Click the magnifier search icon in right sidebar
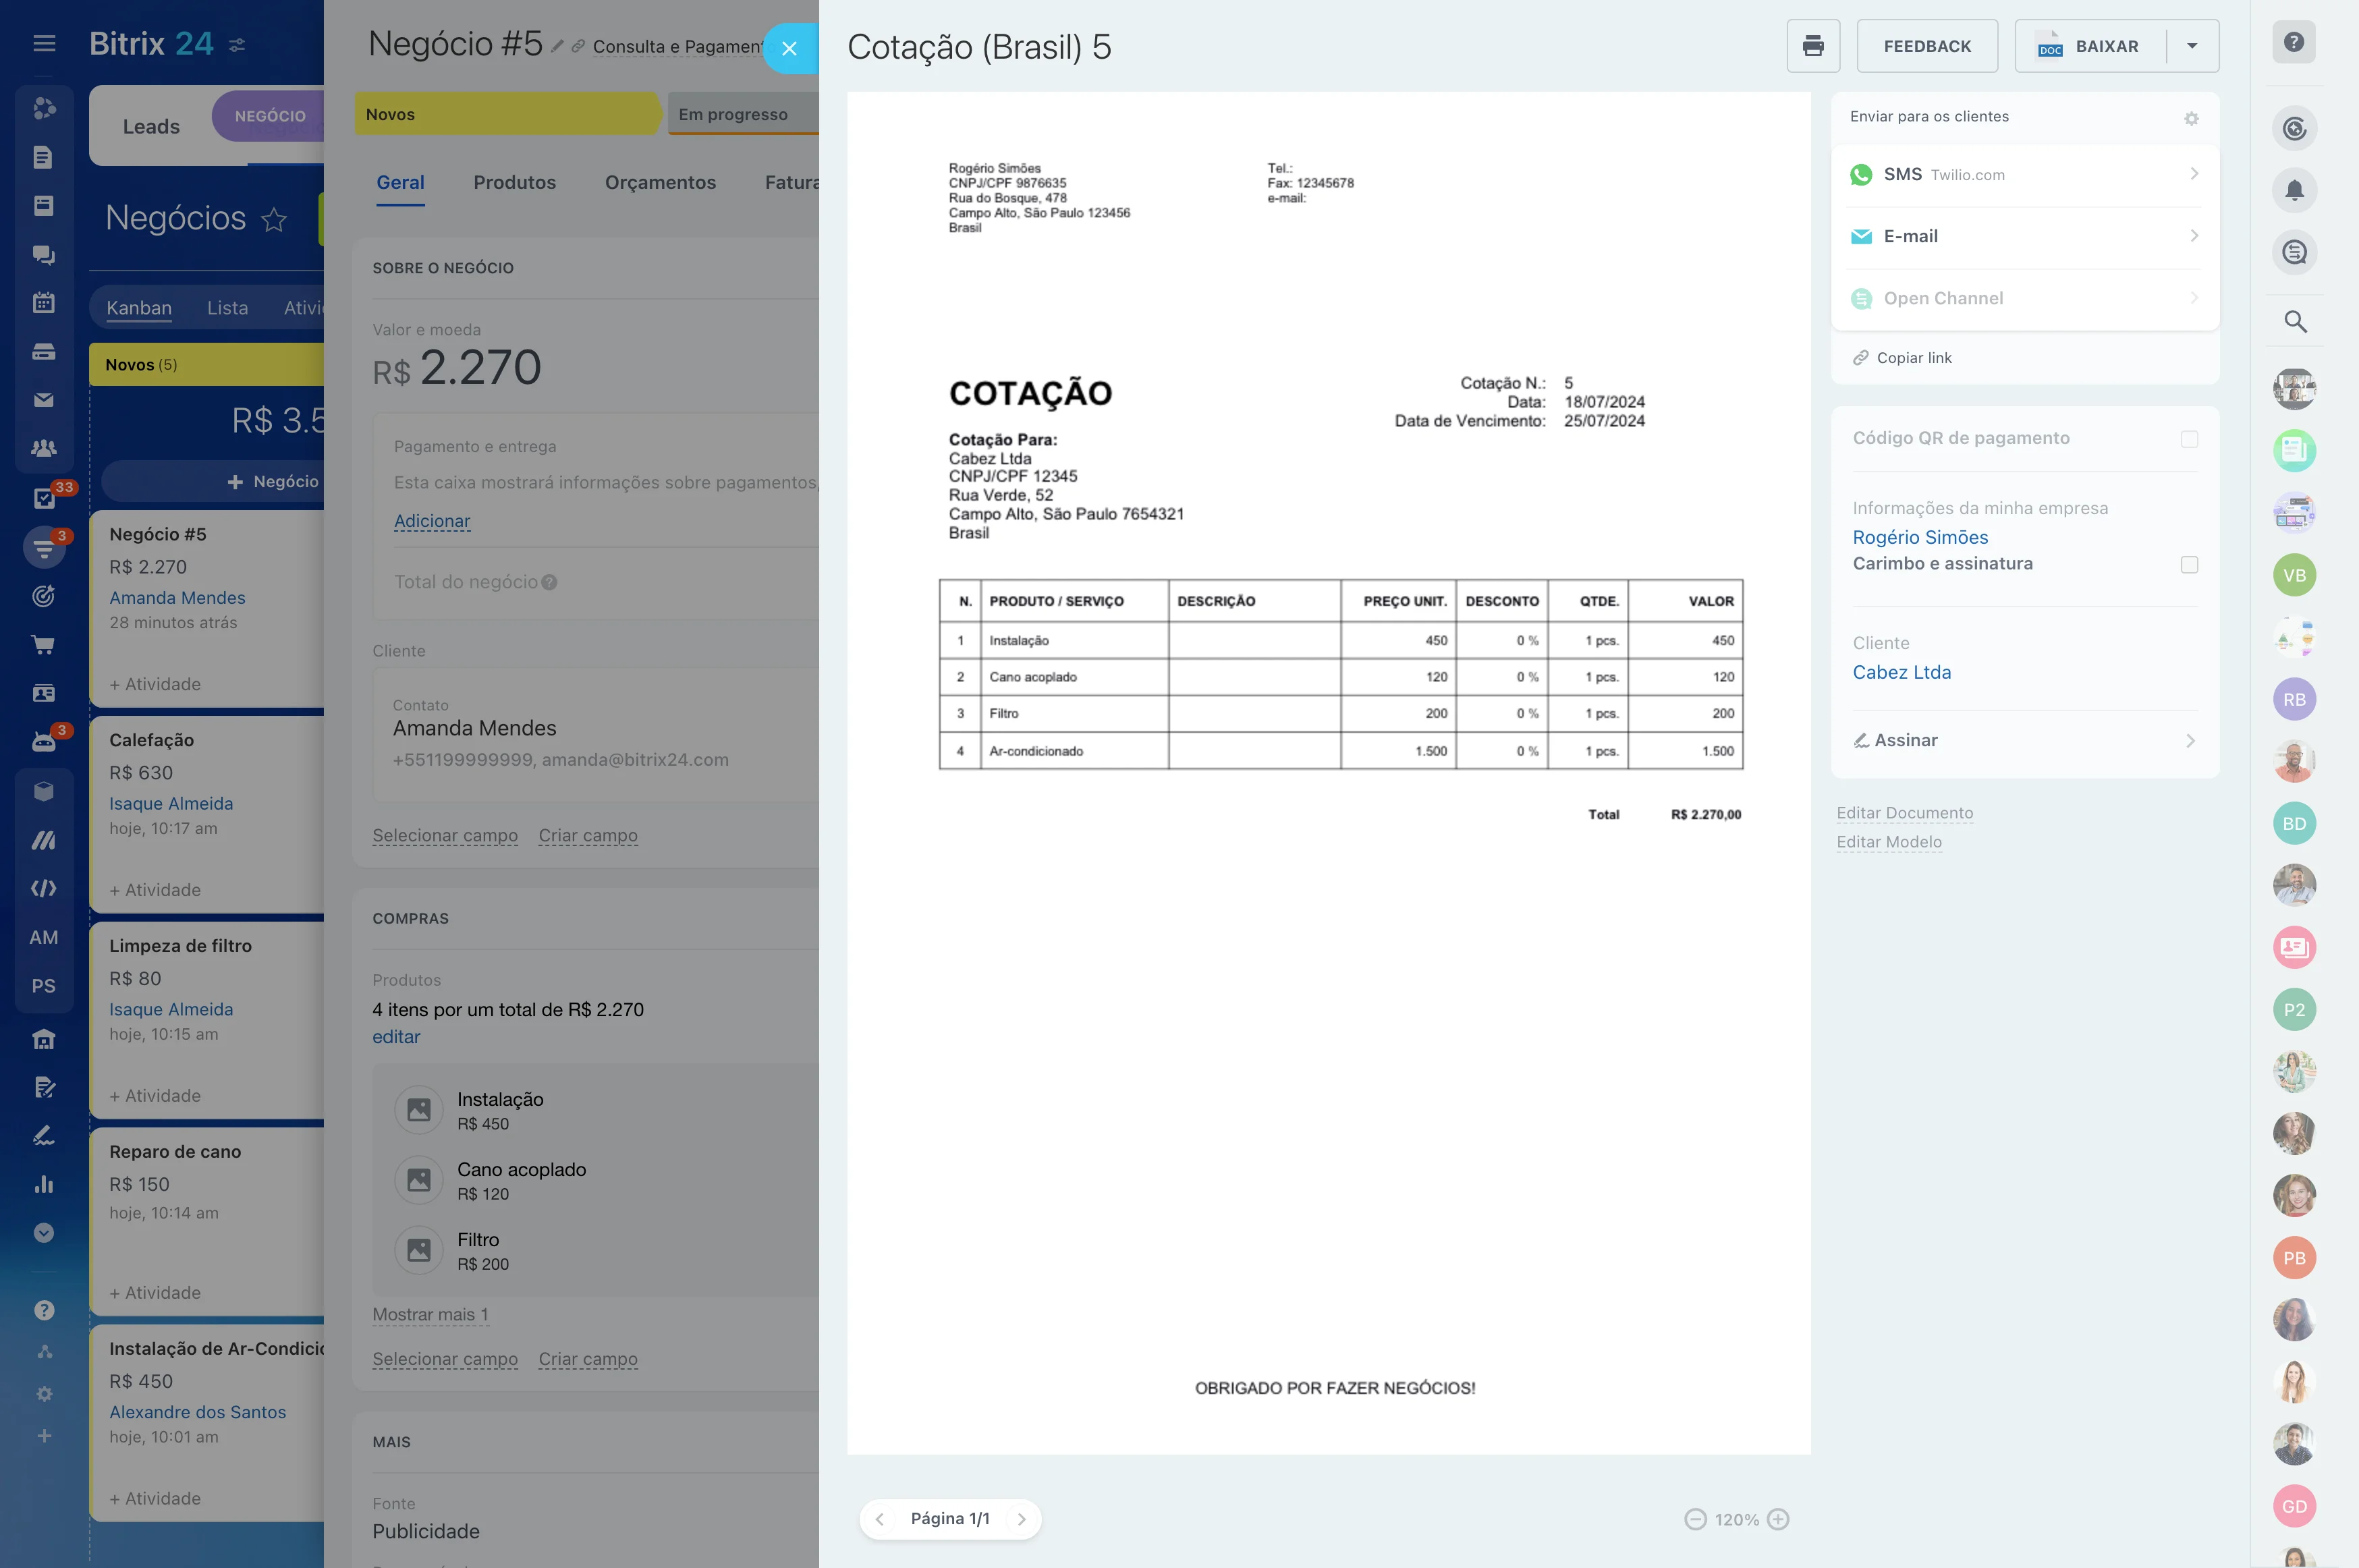The width and height of the screenshot is (2359, 1568). (x=2294, y=322)
